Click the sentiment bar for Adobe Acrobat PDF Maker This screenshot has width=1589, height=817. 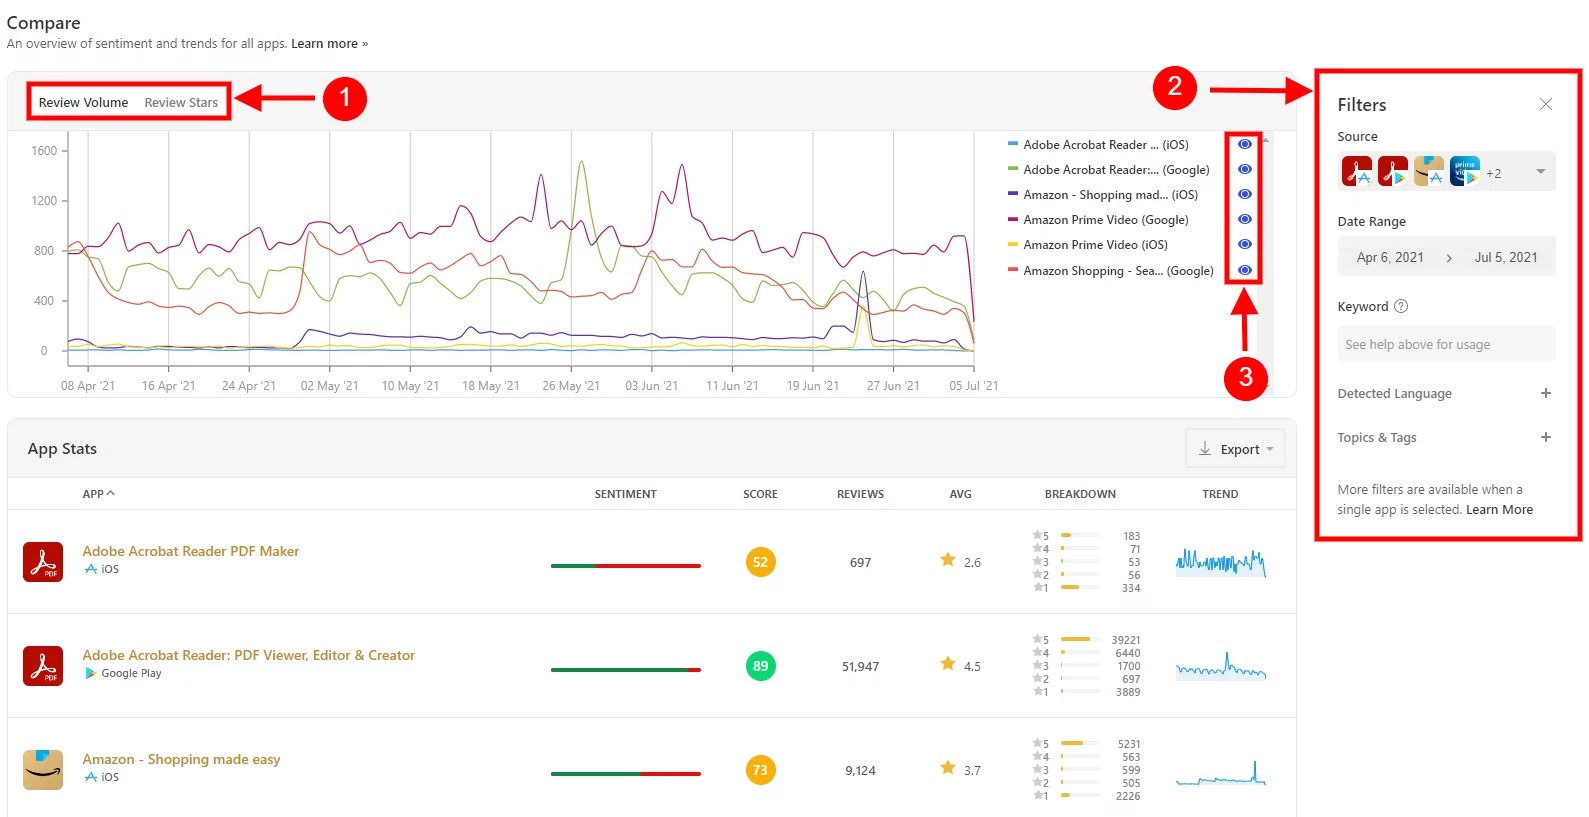(625, 566)
